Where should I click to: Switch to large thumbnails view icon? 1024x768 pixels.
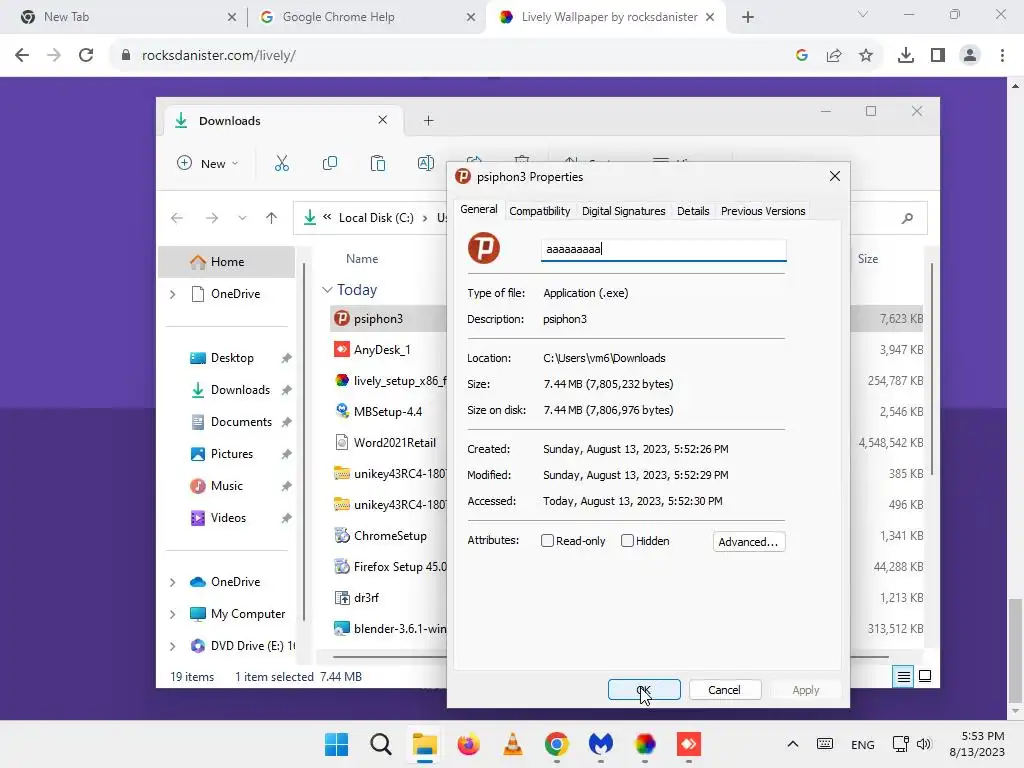[x=925, y=677]
